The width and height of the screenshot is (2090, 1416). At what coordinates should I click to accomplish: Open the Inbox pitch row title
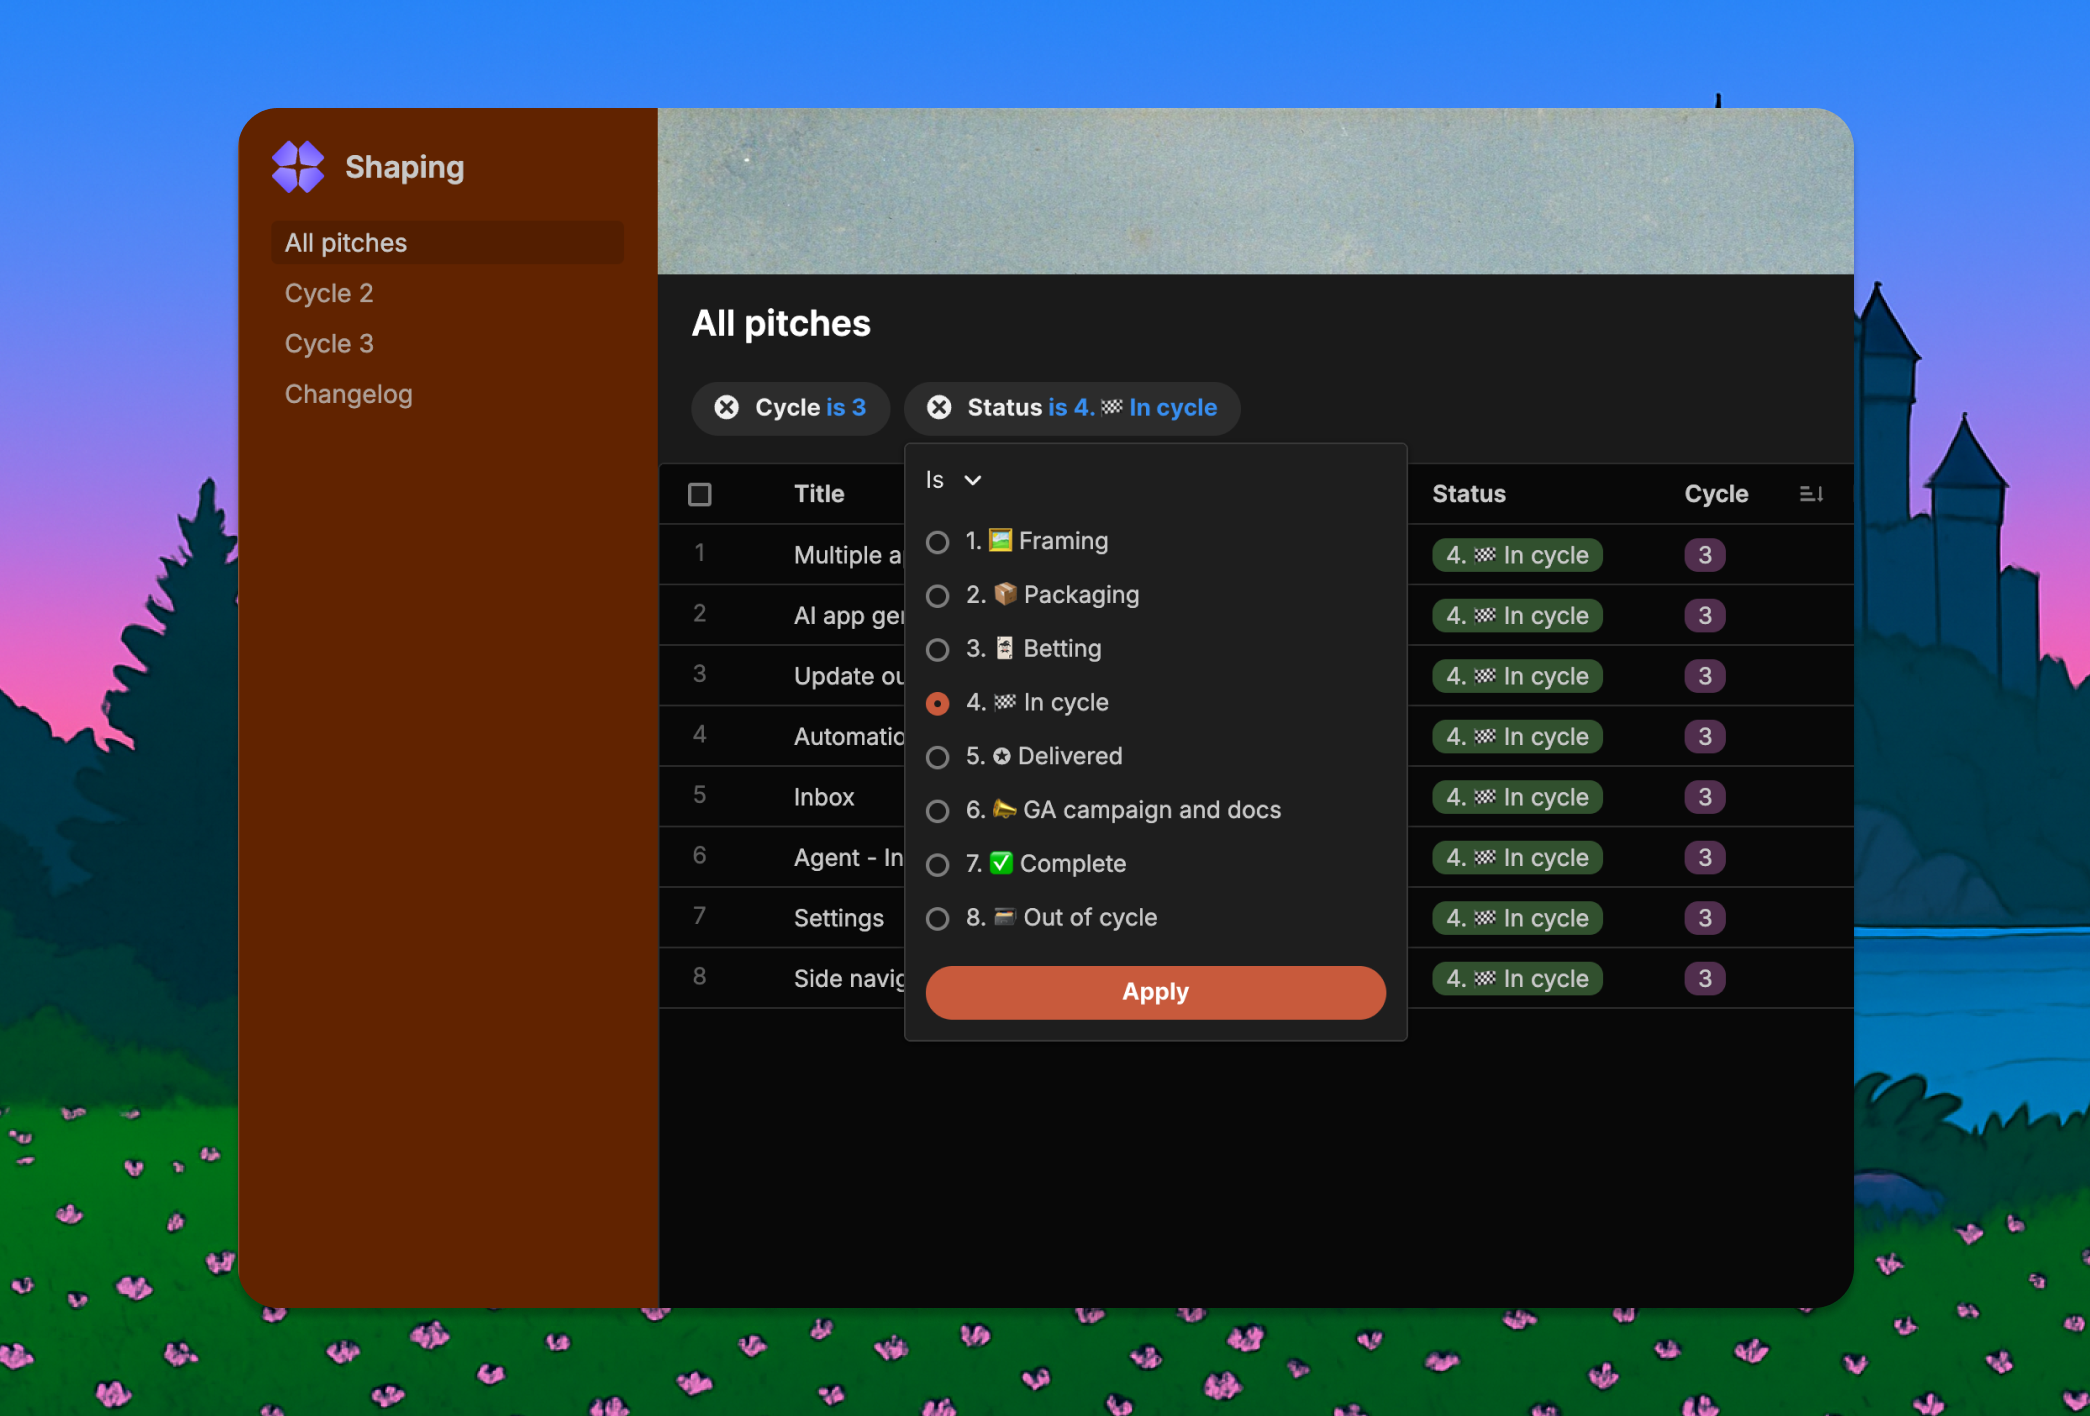pyautogui.click(x=824, y=797)
